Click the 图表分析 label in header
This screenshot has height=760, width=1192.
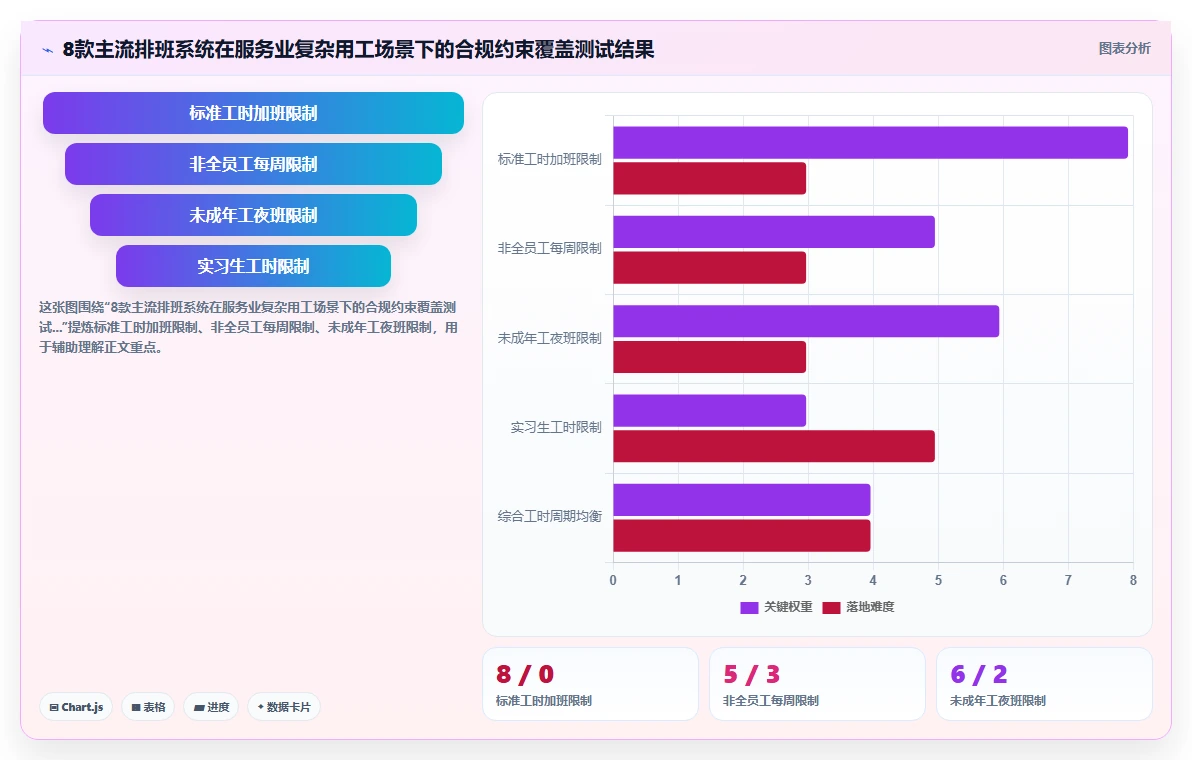1124,49
